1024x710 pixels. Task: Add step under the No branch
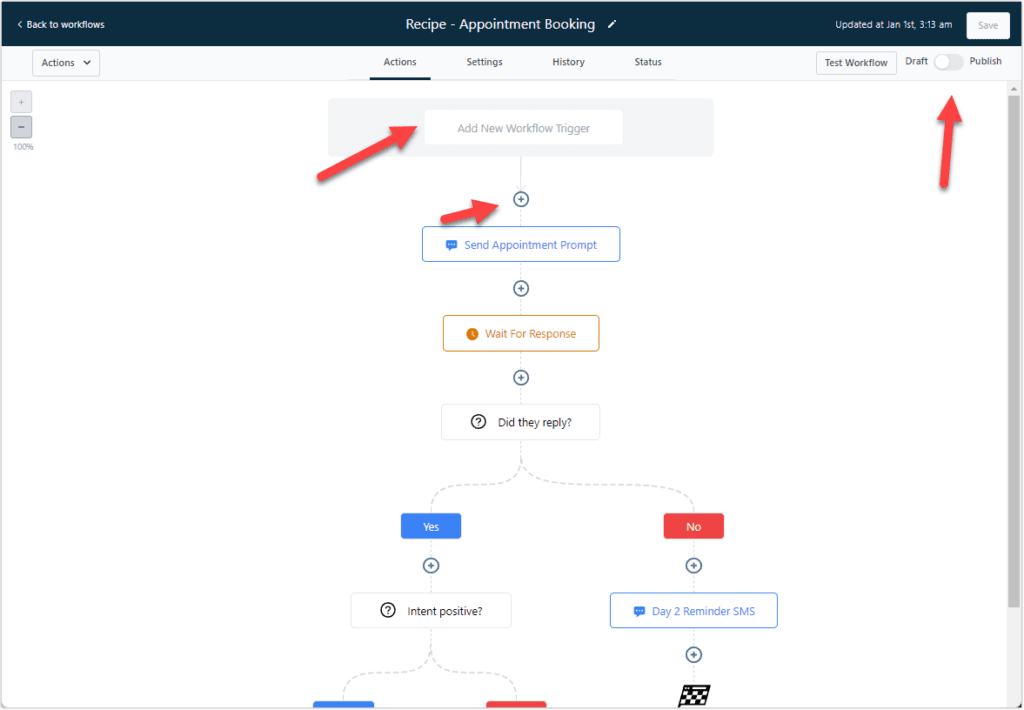click(x=694, y=566)
